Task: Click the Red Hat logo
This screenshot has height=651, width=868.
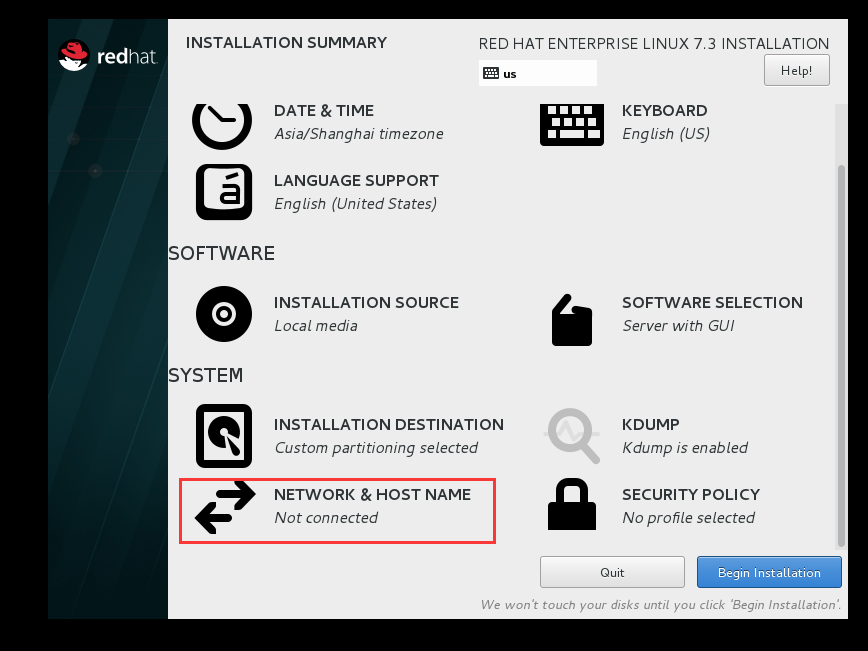Action: [108, 55]
